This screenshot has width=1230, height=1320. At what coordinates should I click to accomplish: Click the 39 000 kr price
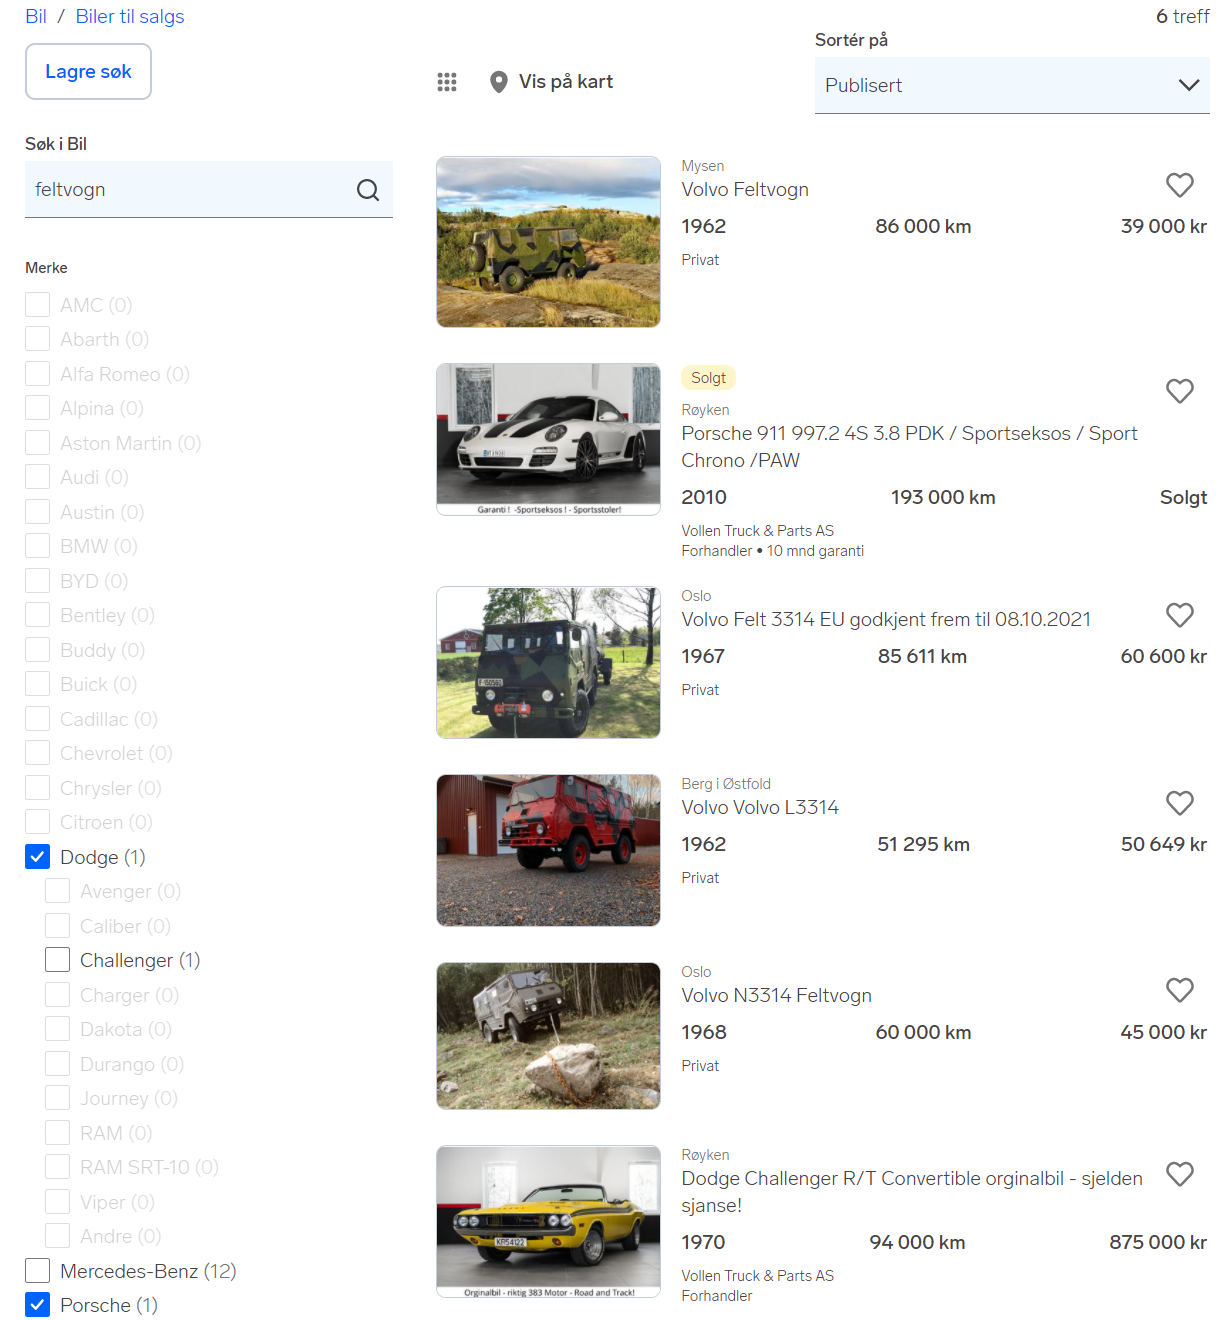click(1164, 226)
